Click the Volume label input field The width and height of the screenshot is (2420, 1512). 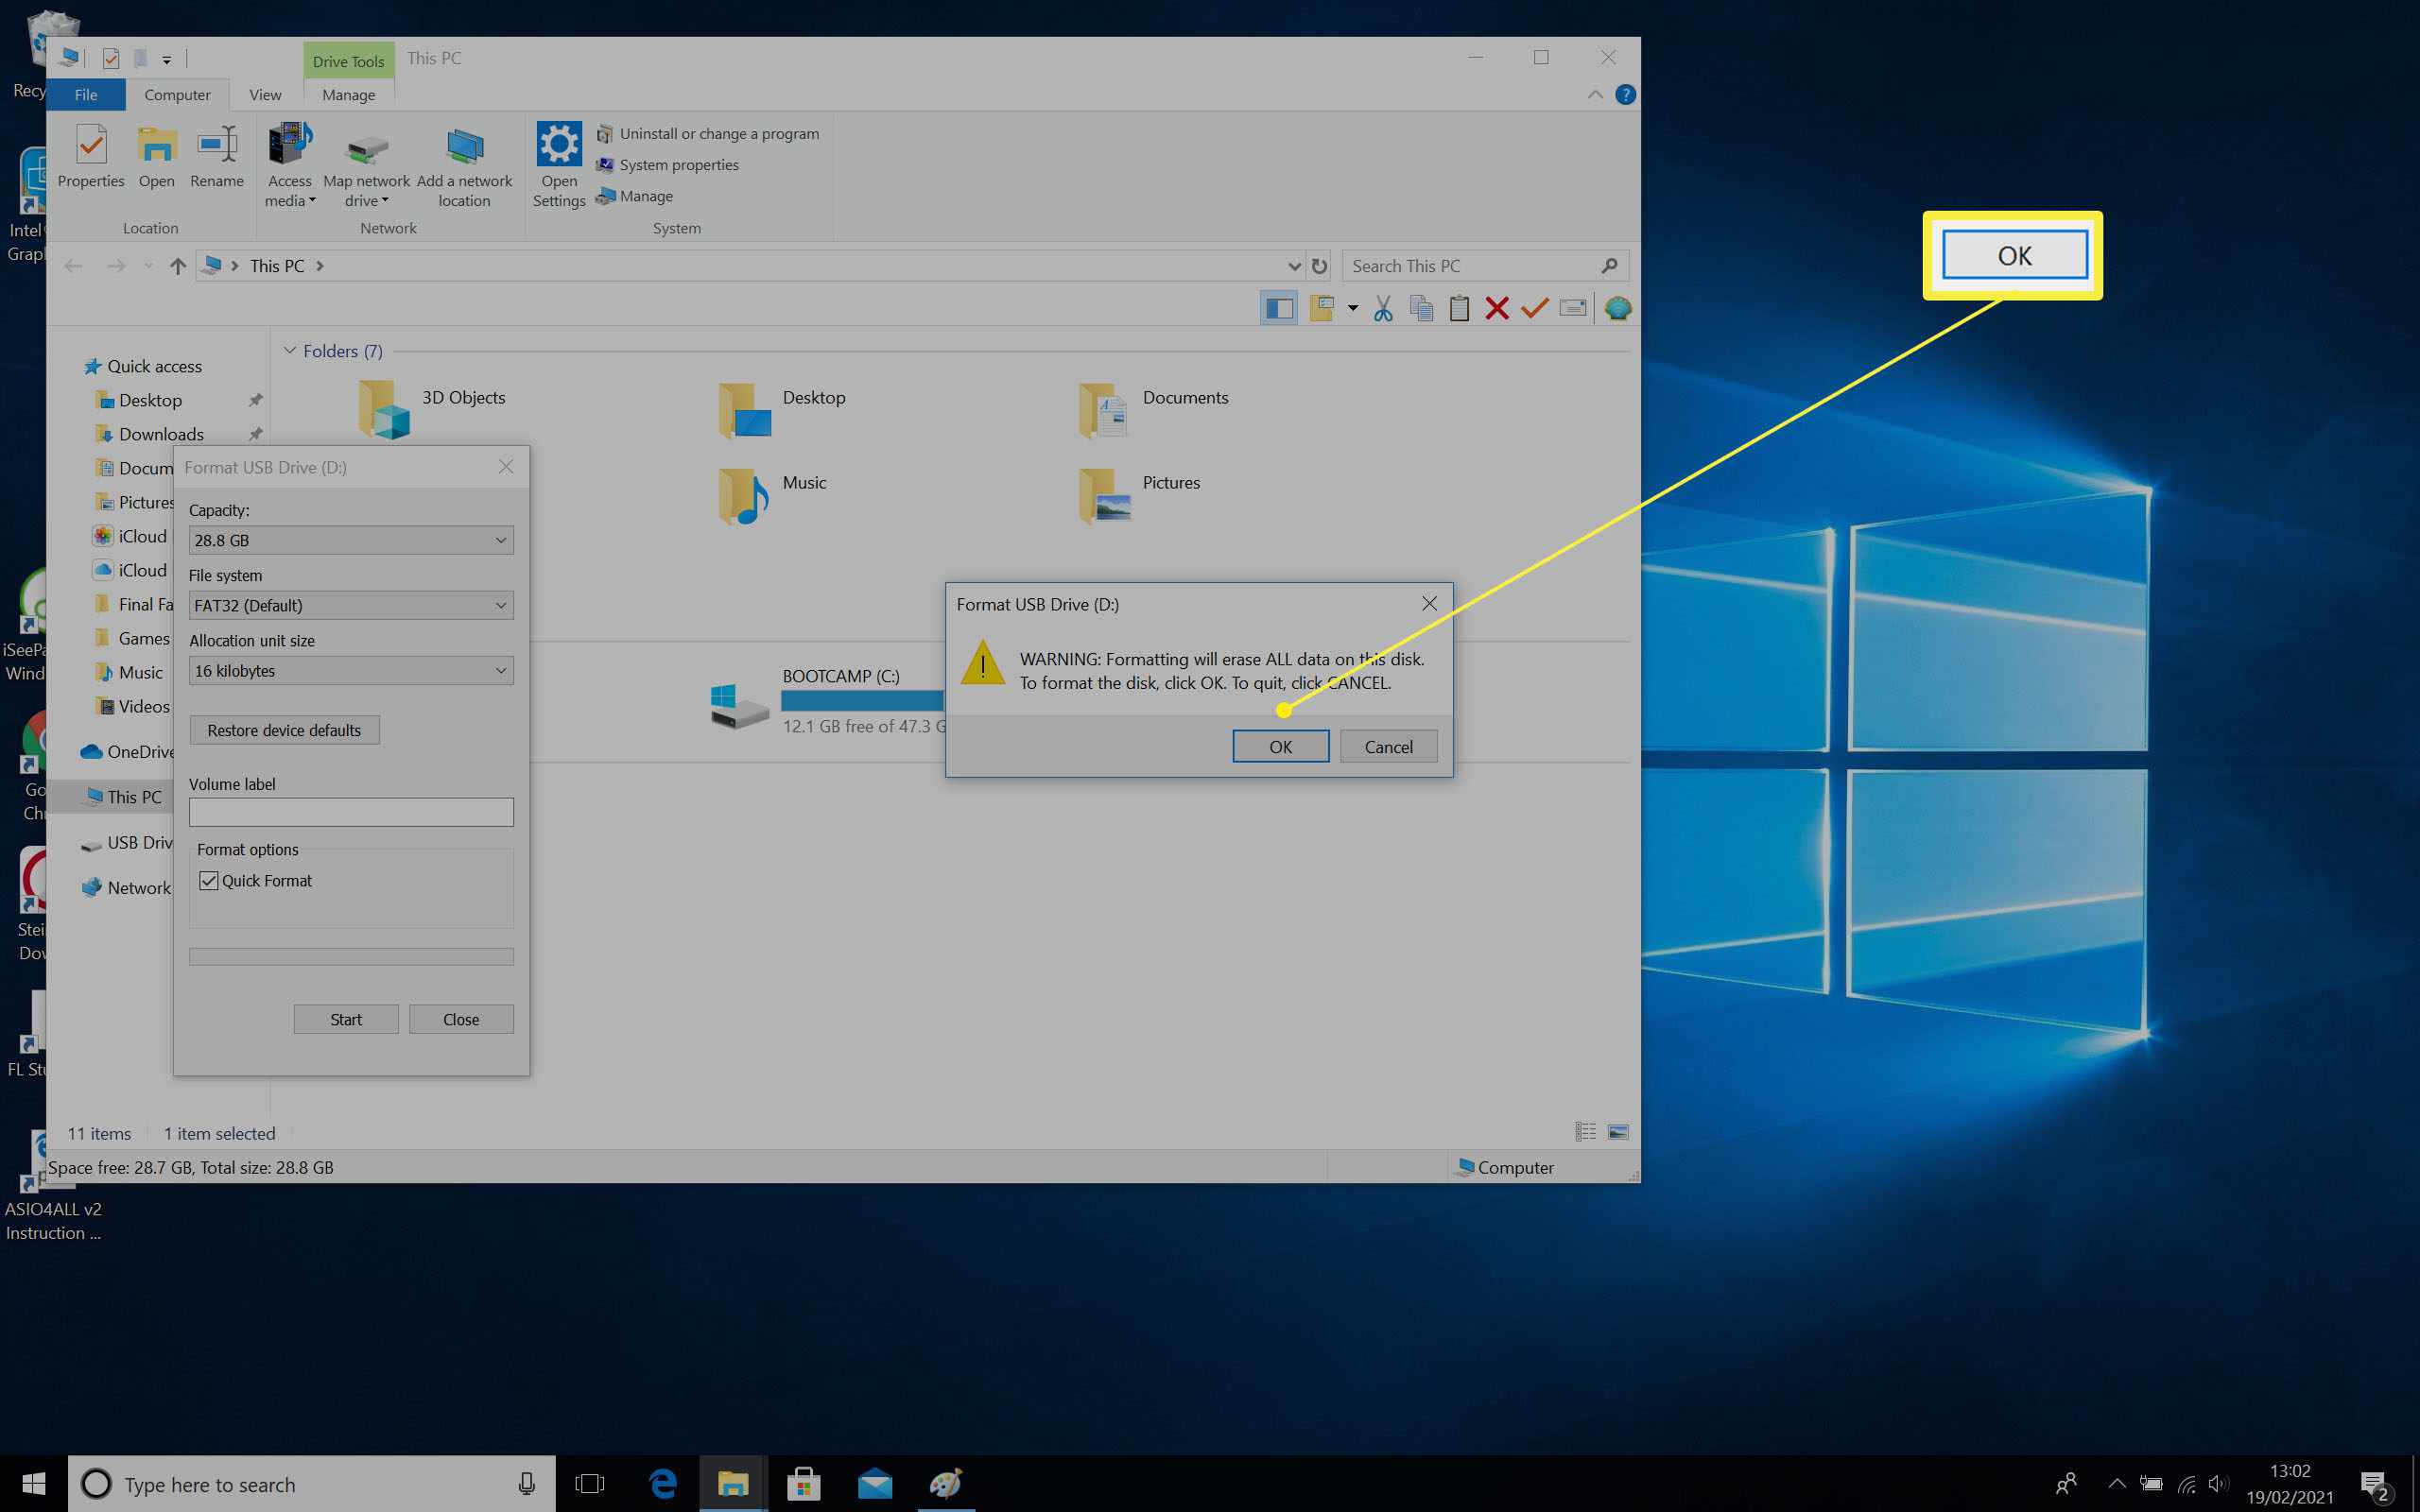(x=350, y=814)
